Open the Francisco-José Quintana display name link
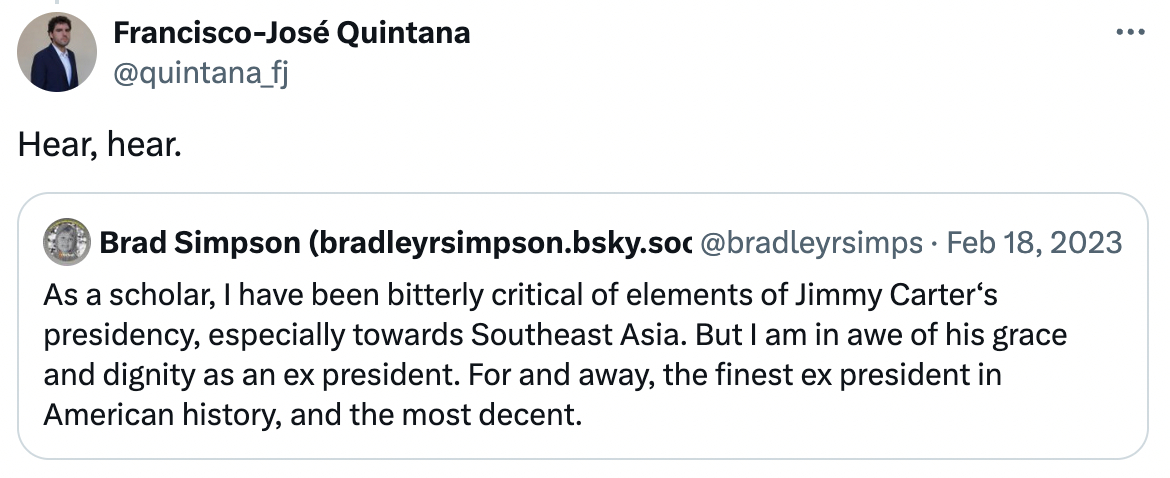The image size is (1170, 478). coord(291,33)
